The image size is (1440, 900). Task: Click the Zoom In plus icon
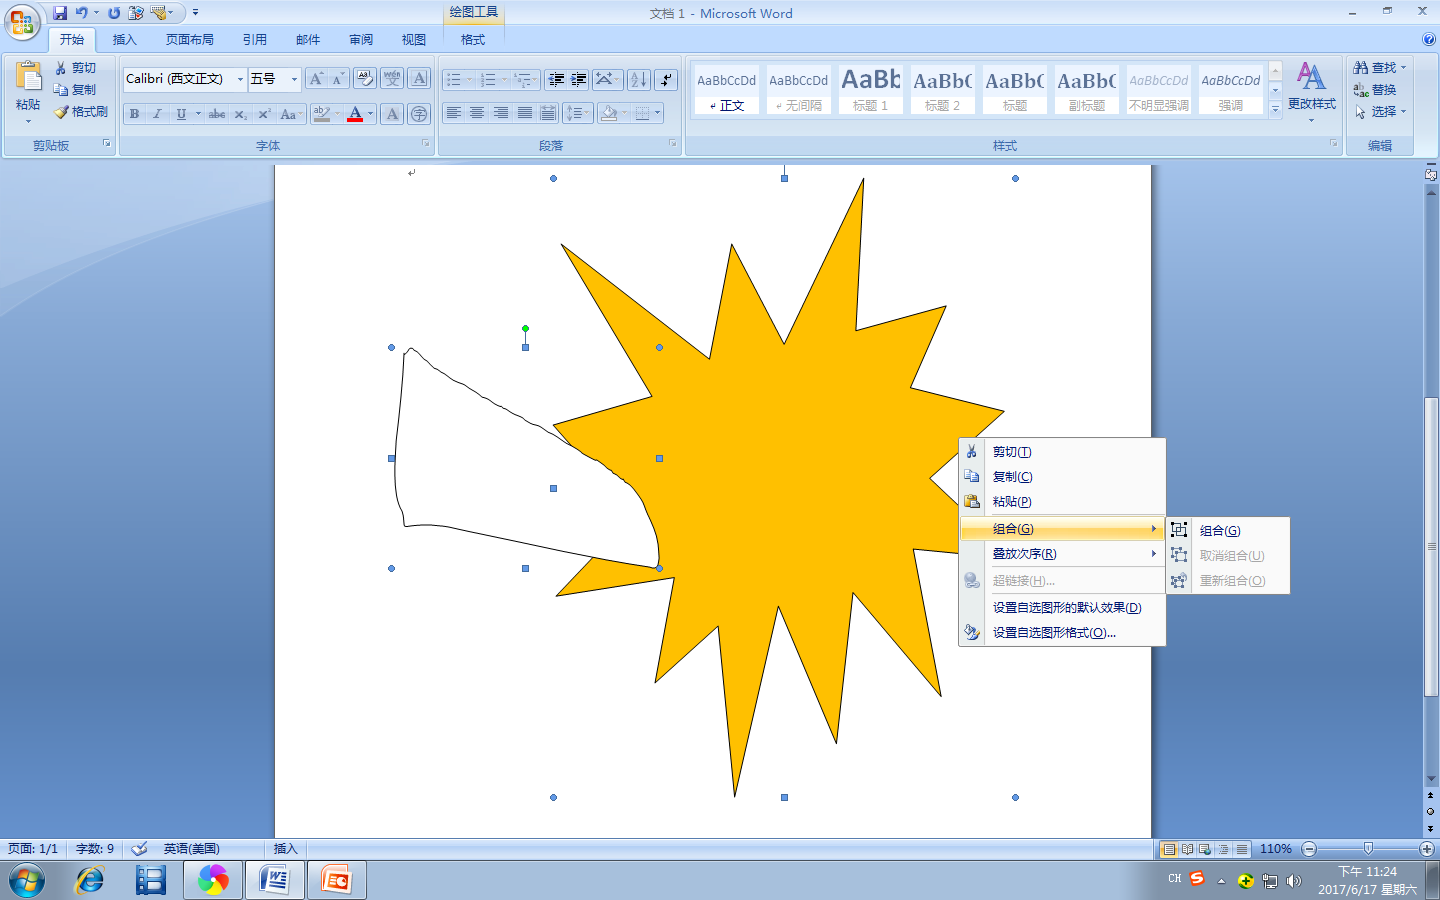point(1427,849)
